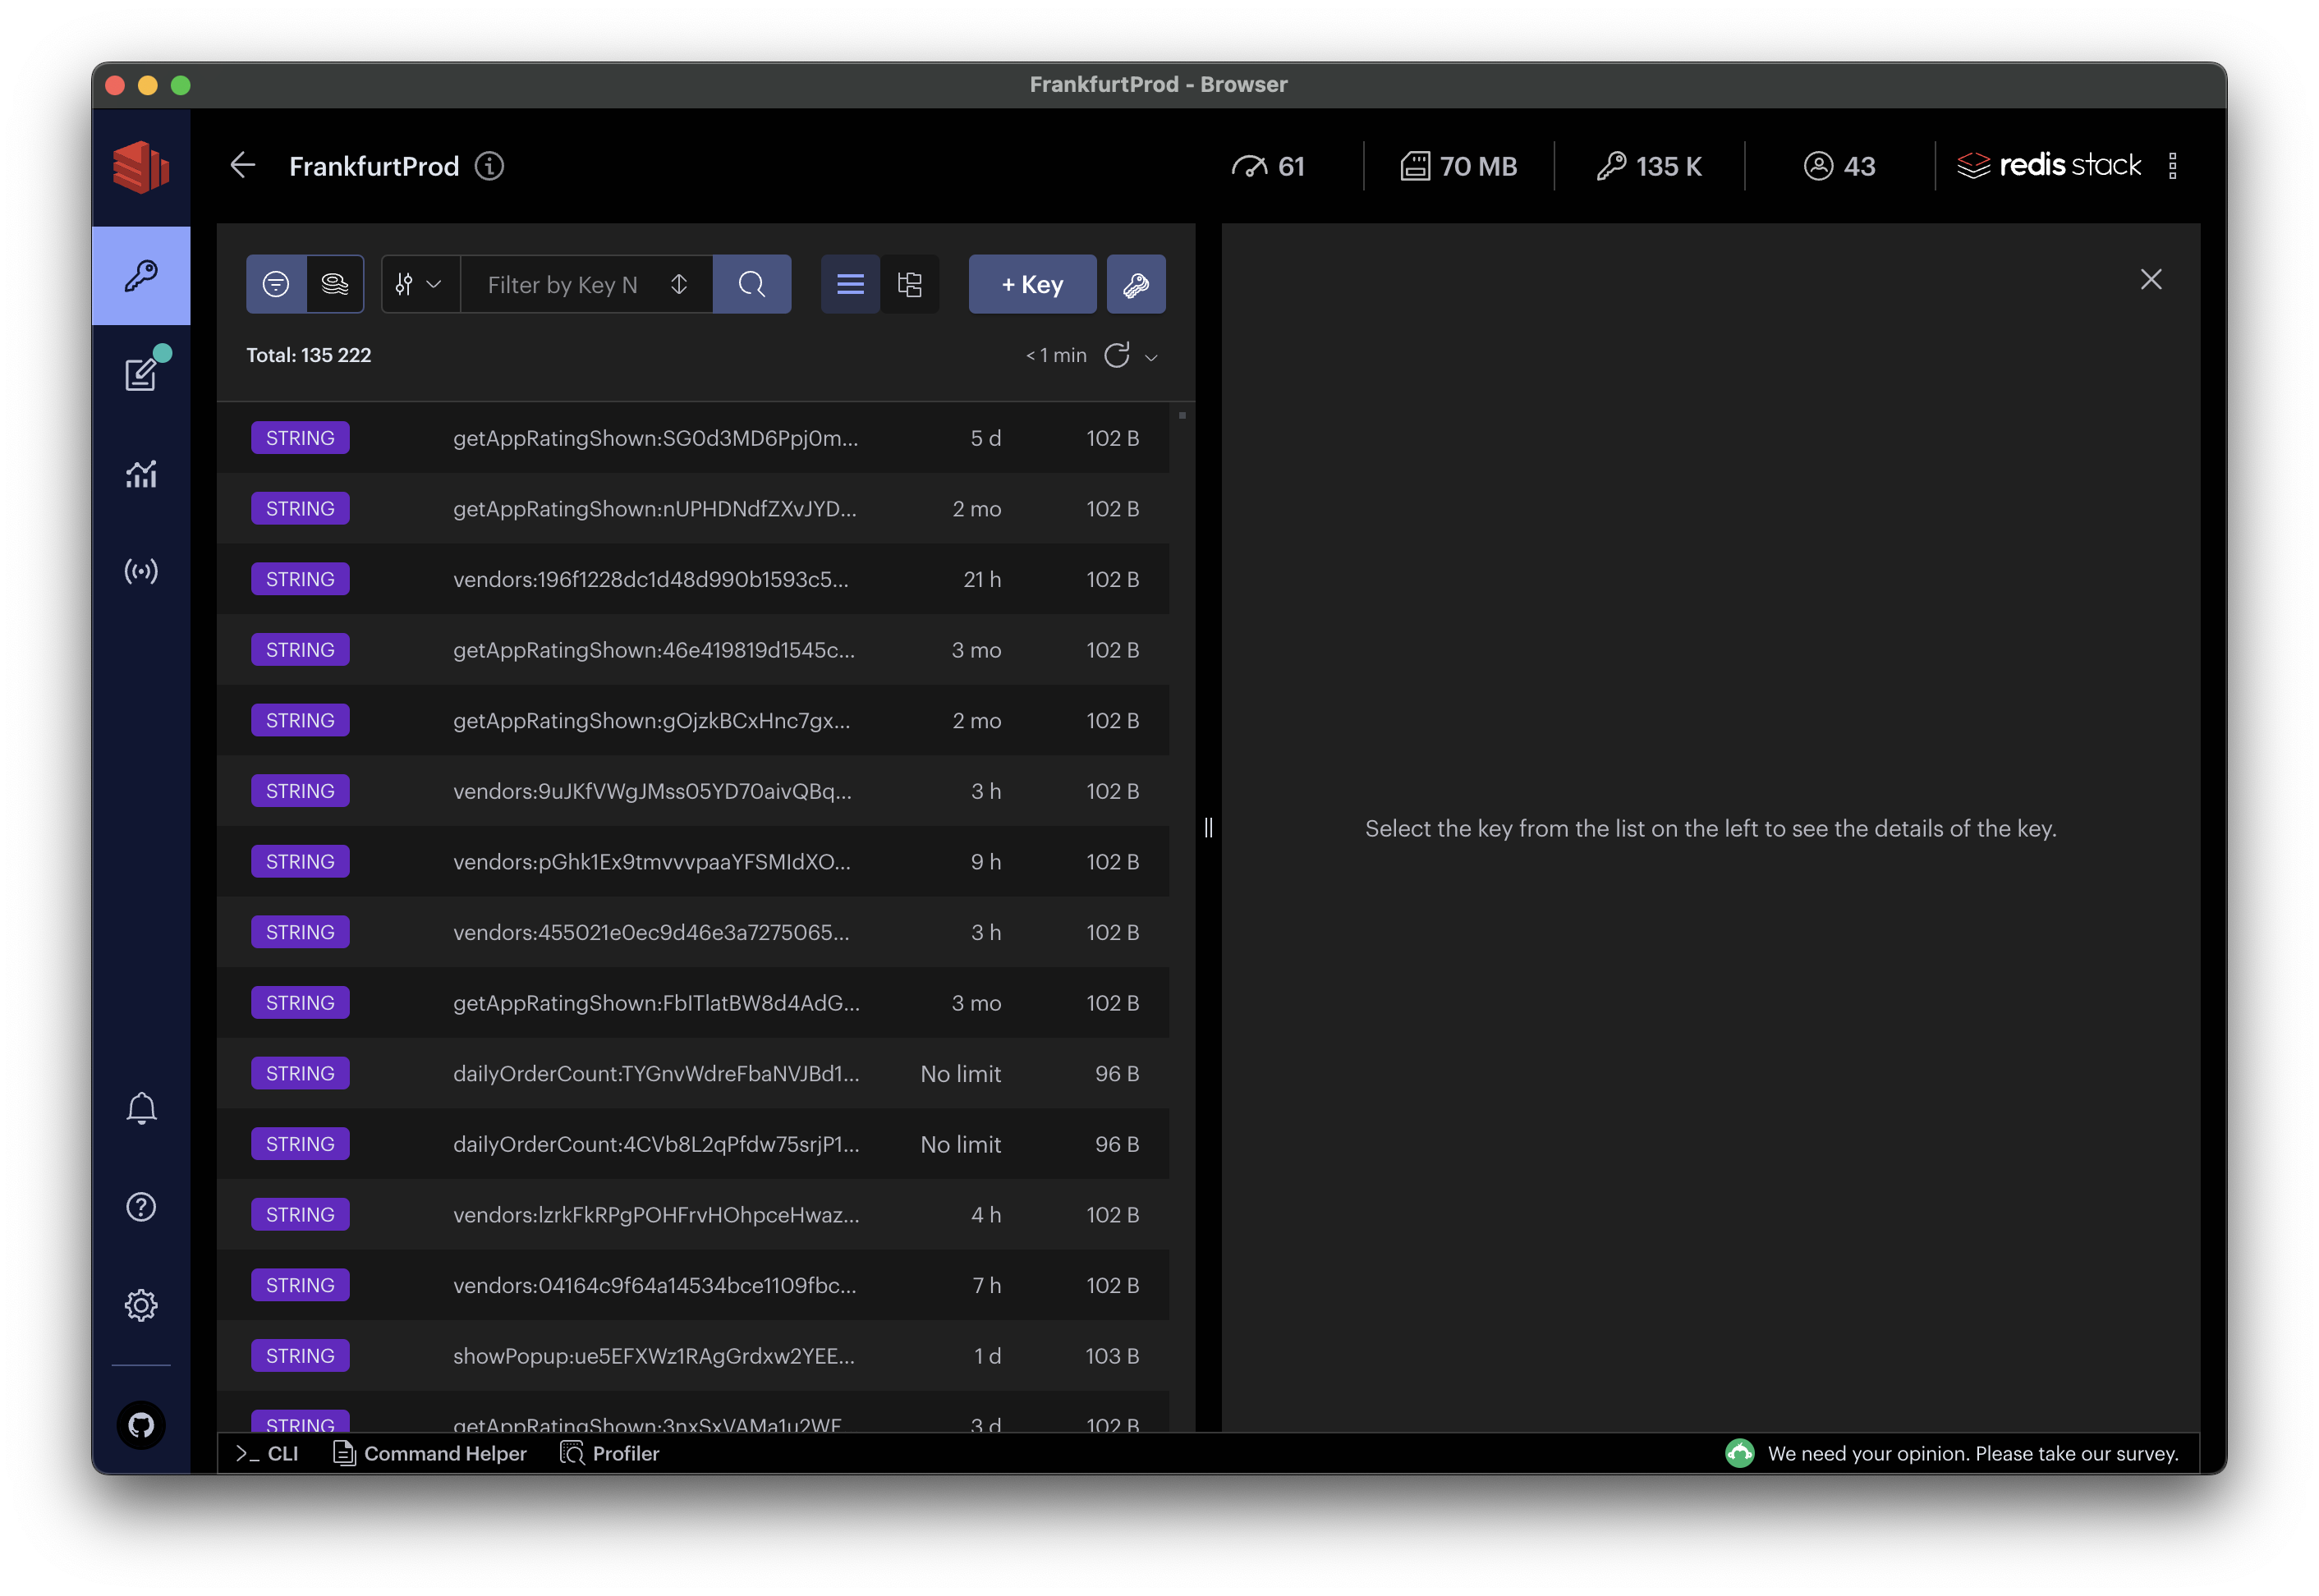This screenshot has width=2319, height=1596.
Task: Click the filter by key name field
Action: click(565, 285)
